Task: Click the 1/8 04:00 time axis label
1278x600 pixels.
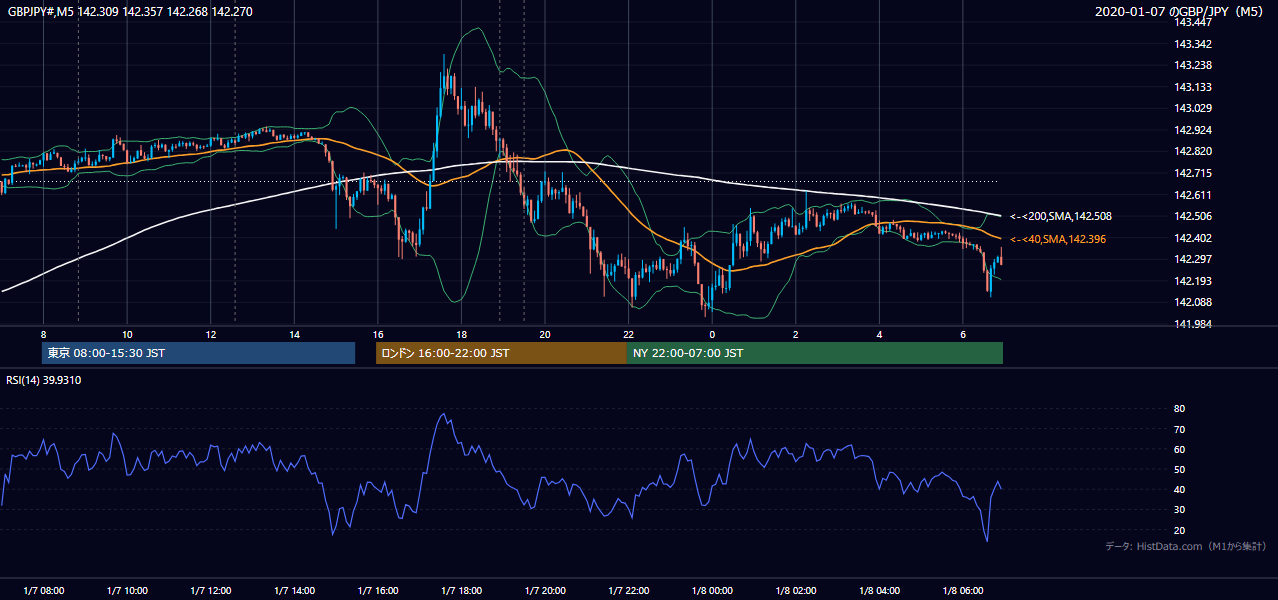Action: tap(880, 591)
